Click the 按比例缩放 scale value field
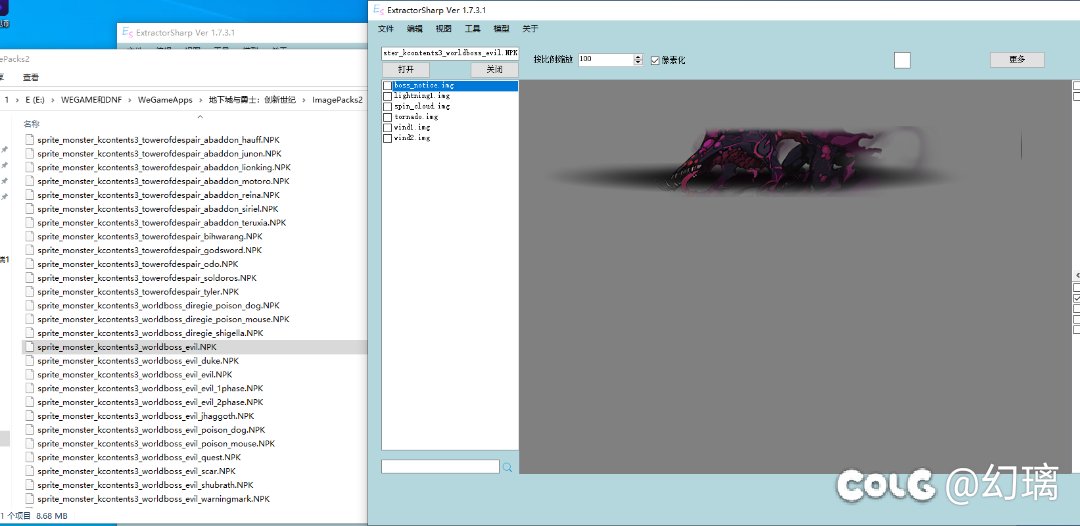This screenshot has width=1080, height=526. click(x=605, y=60)
